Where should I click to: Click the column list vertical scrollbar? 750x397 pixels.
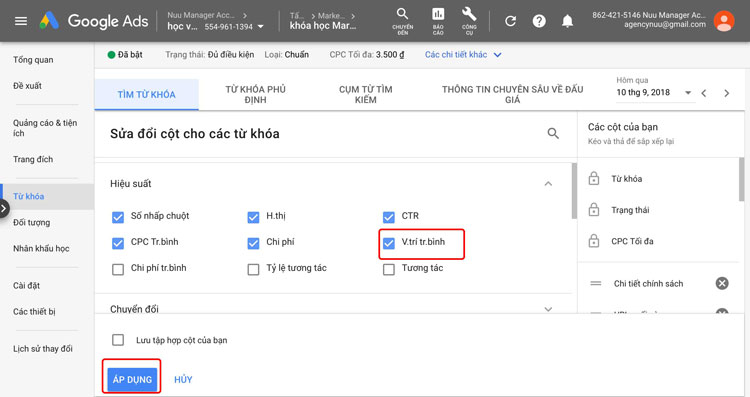click(574, 191)
